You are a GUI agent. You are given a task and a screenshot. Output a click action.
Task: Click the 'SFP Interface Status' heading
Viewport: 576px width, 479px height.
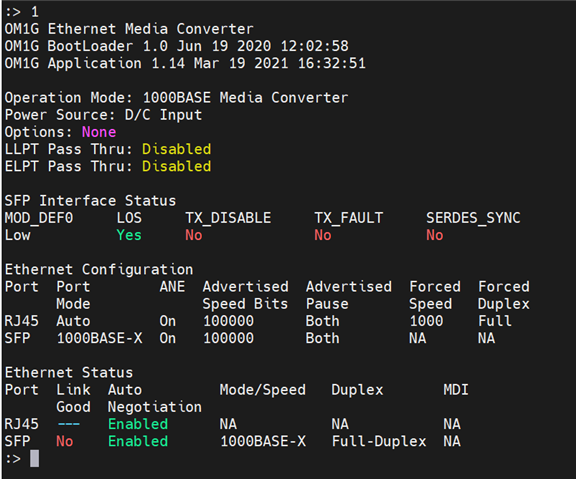pyautogui.click(x=90, y=201)
